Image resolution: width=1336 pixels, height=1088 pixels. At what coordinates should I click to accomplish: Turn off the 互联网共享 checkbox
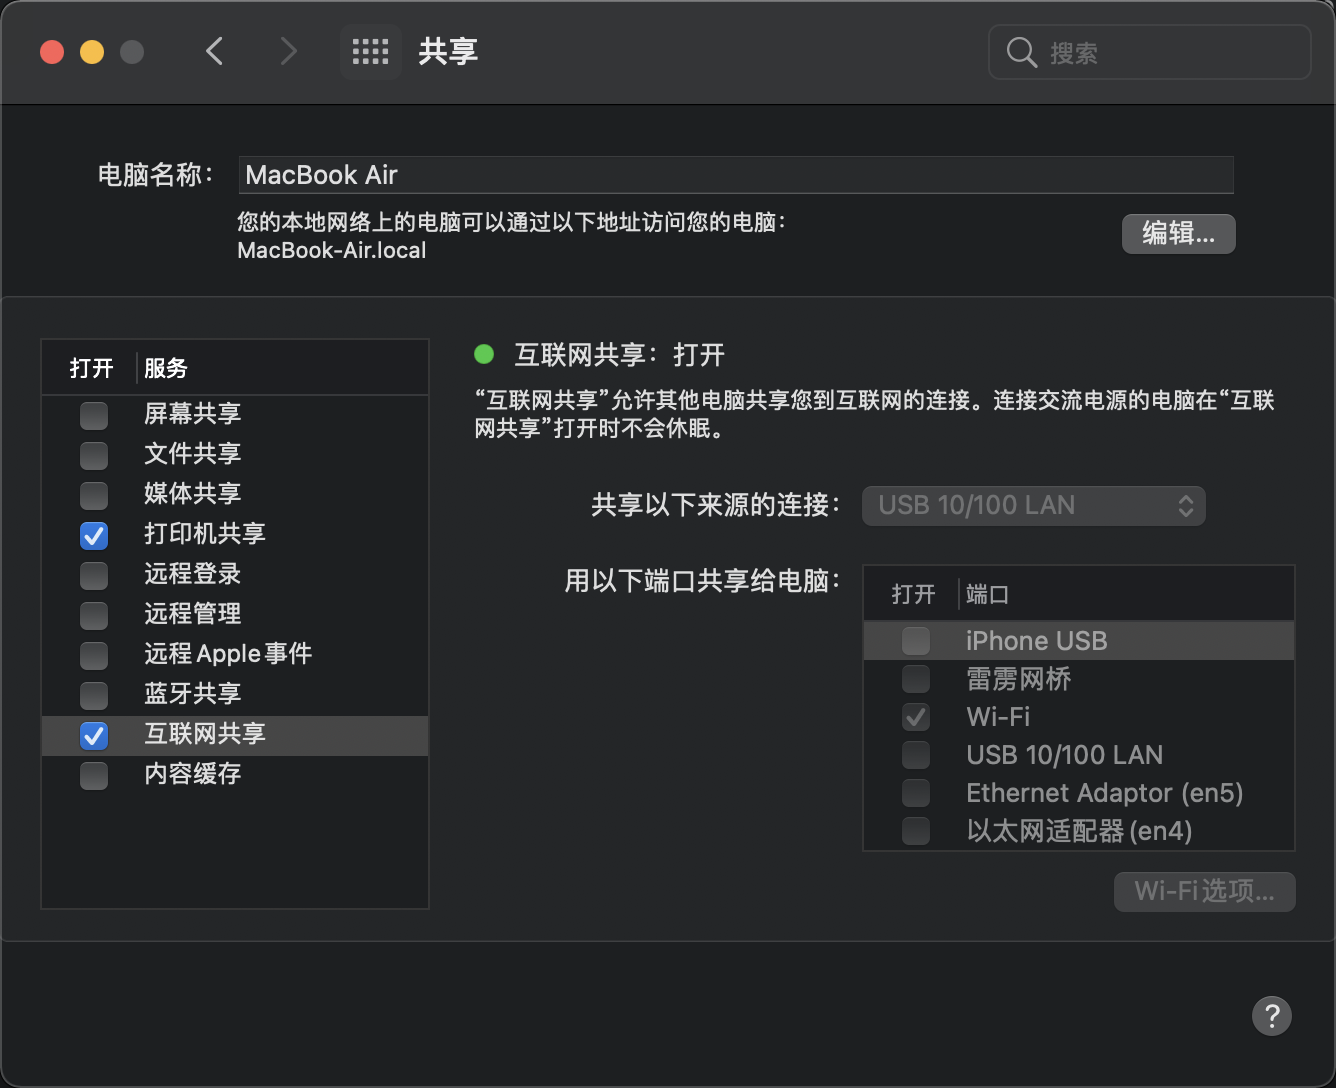point(94,735)
